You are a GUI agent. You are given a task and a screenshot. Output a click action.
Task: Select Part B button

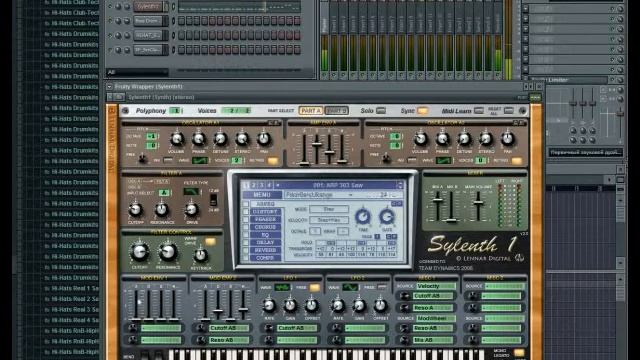pyautogui.click(x=336, y=111)
